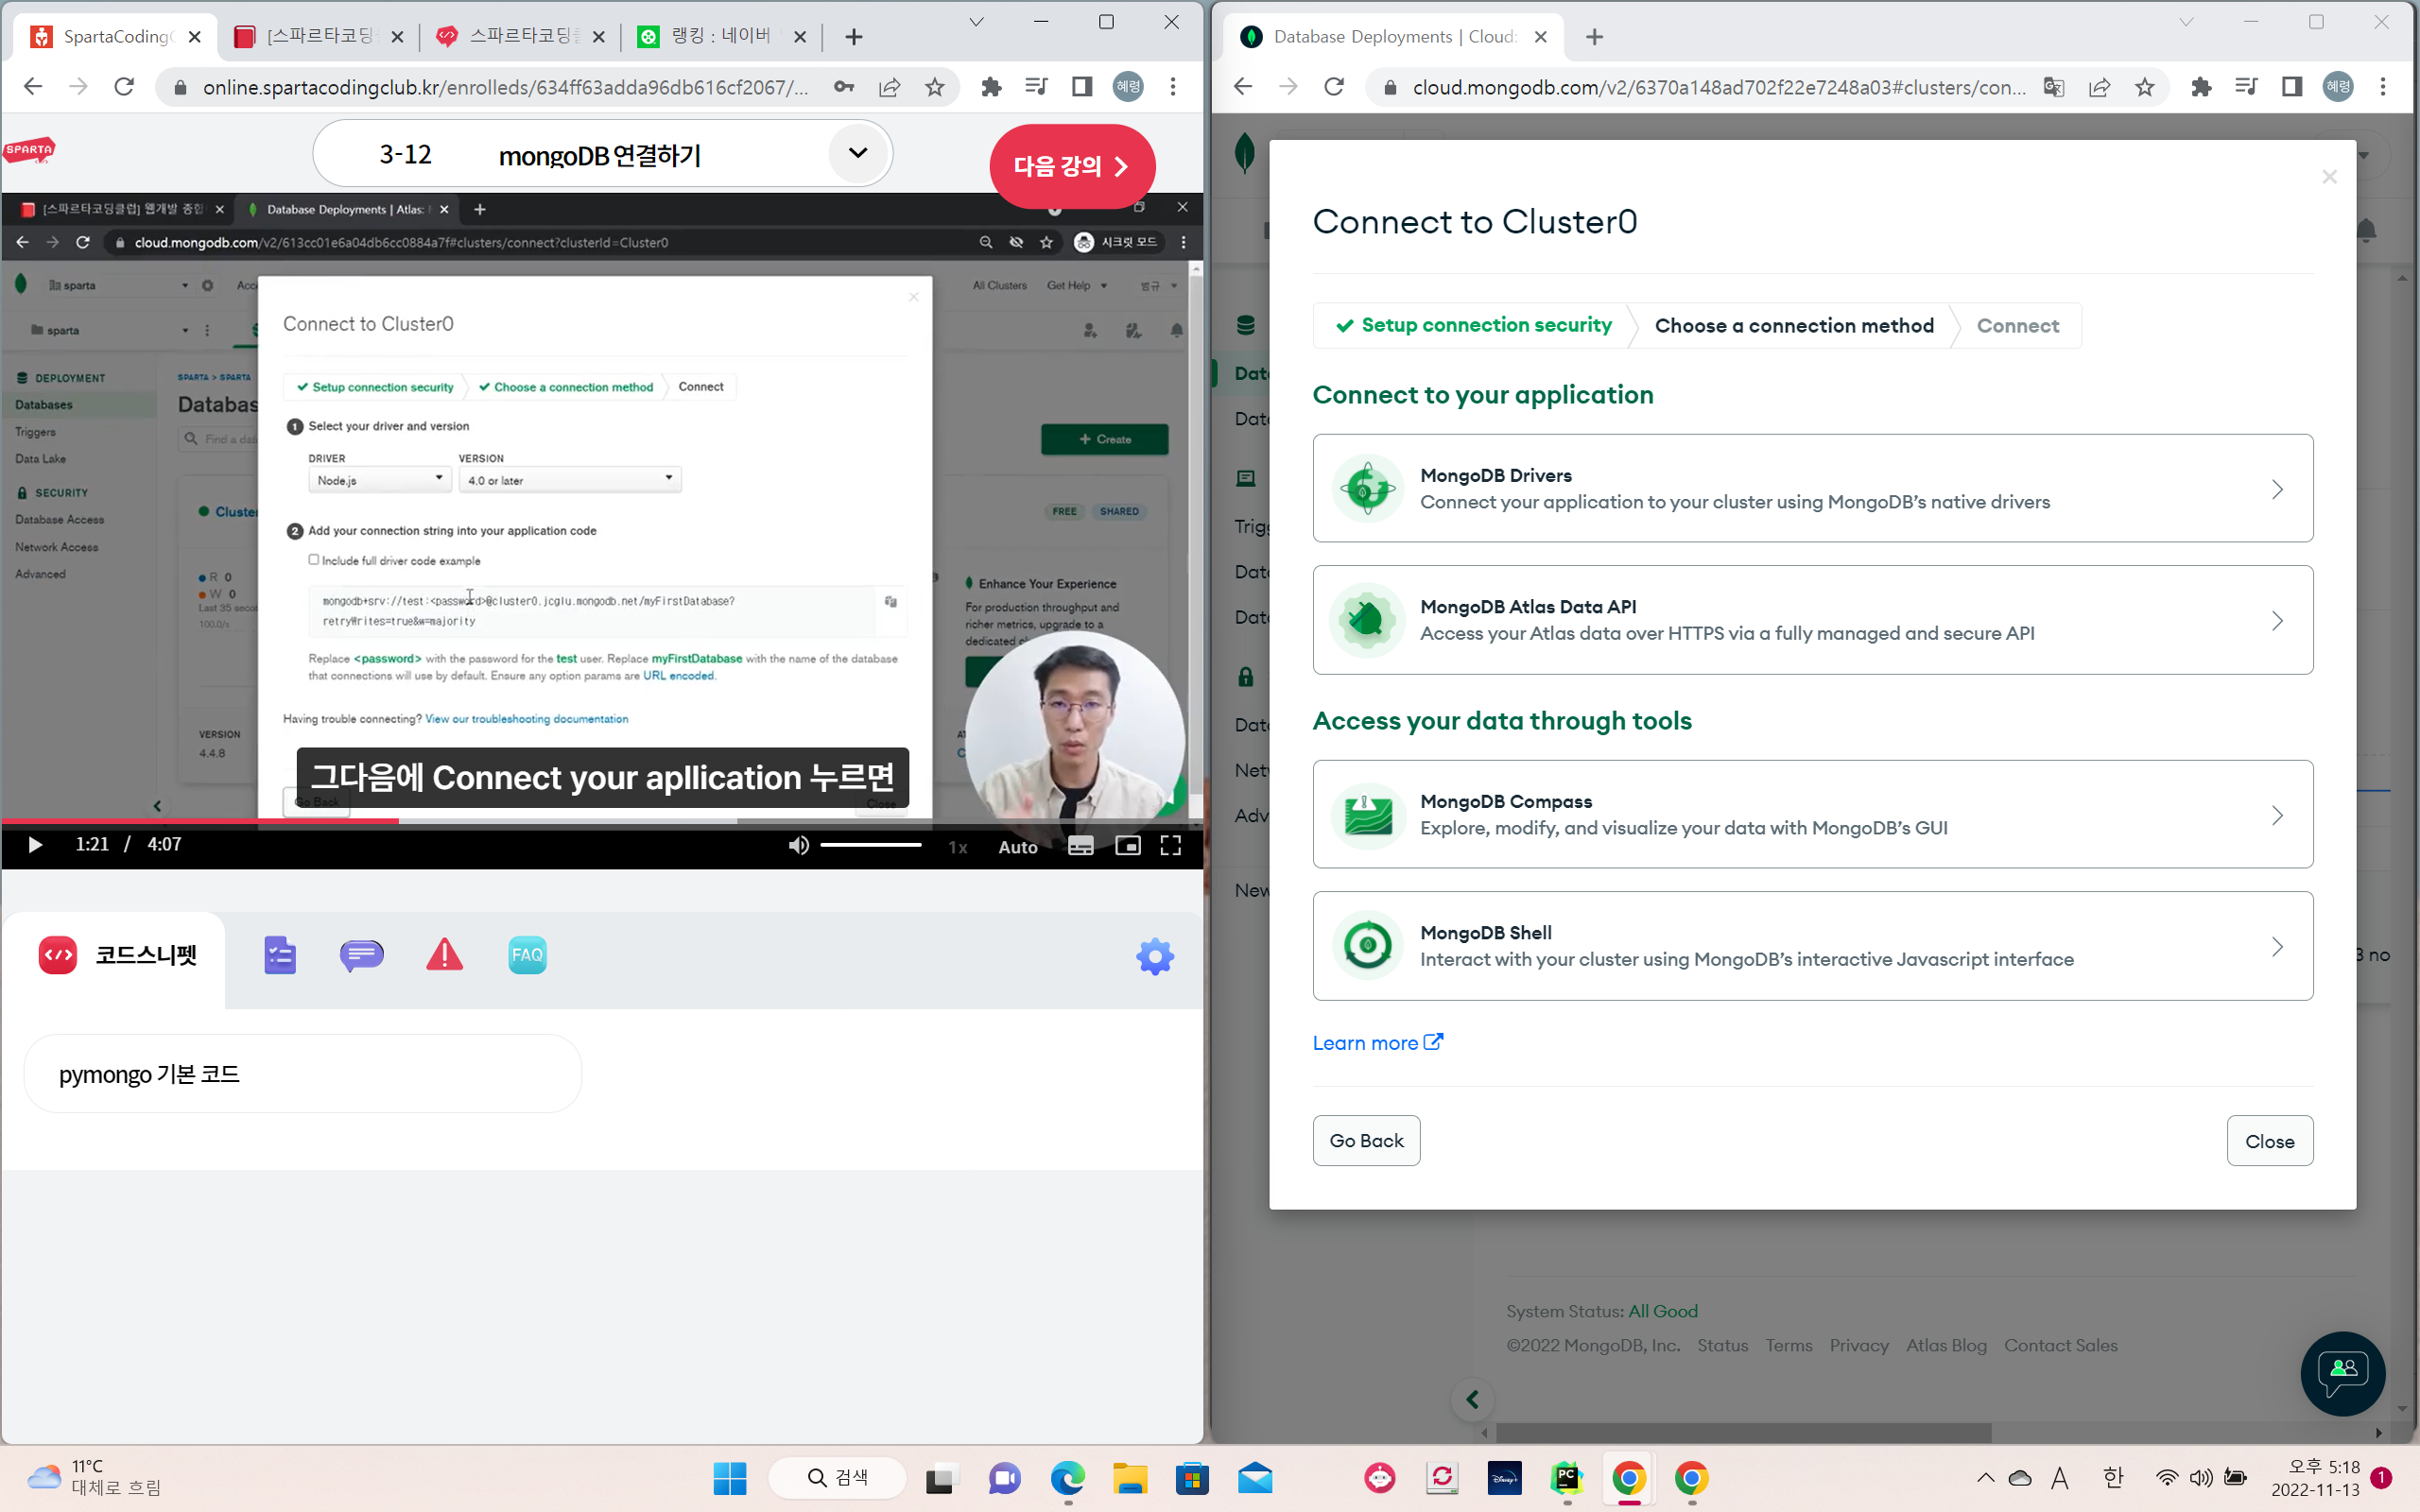Screen dimensions: 2420x1512
Task: Click the MongoDB Shell icon
Action: point(1367,946)
